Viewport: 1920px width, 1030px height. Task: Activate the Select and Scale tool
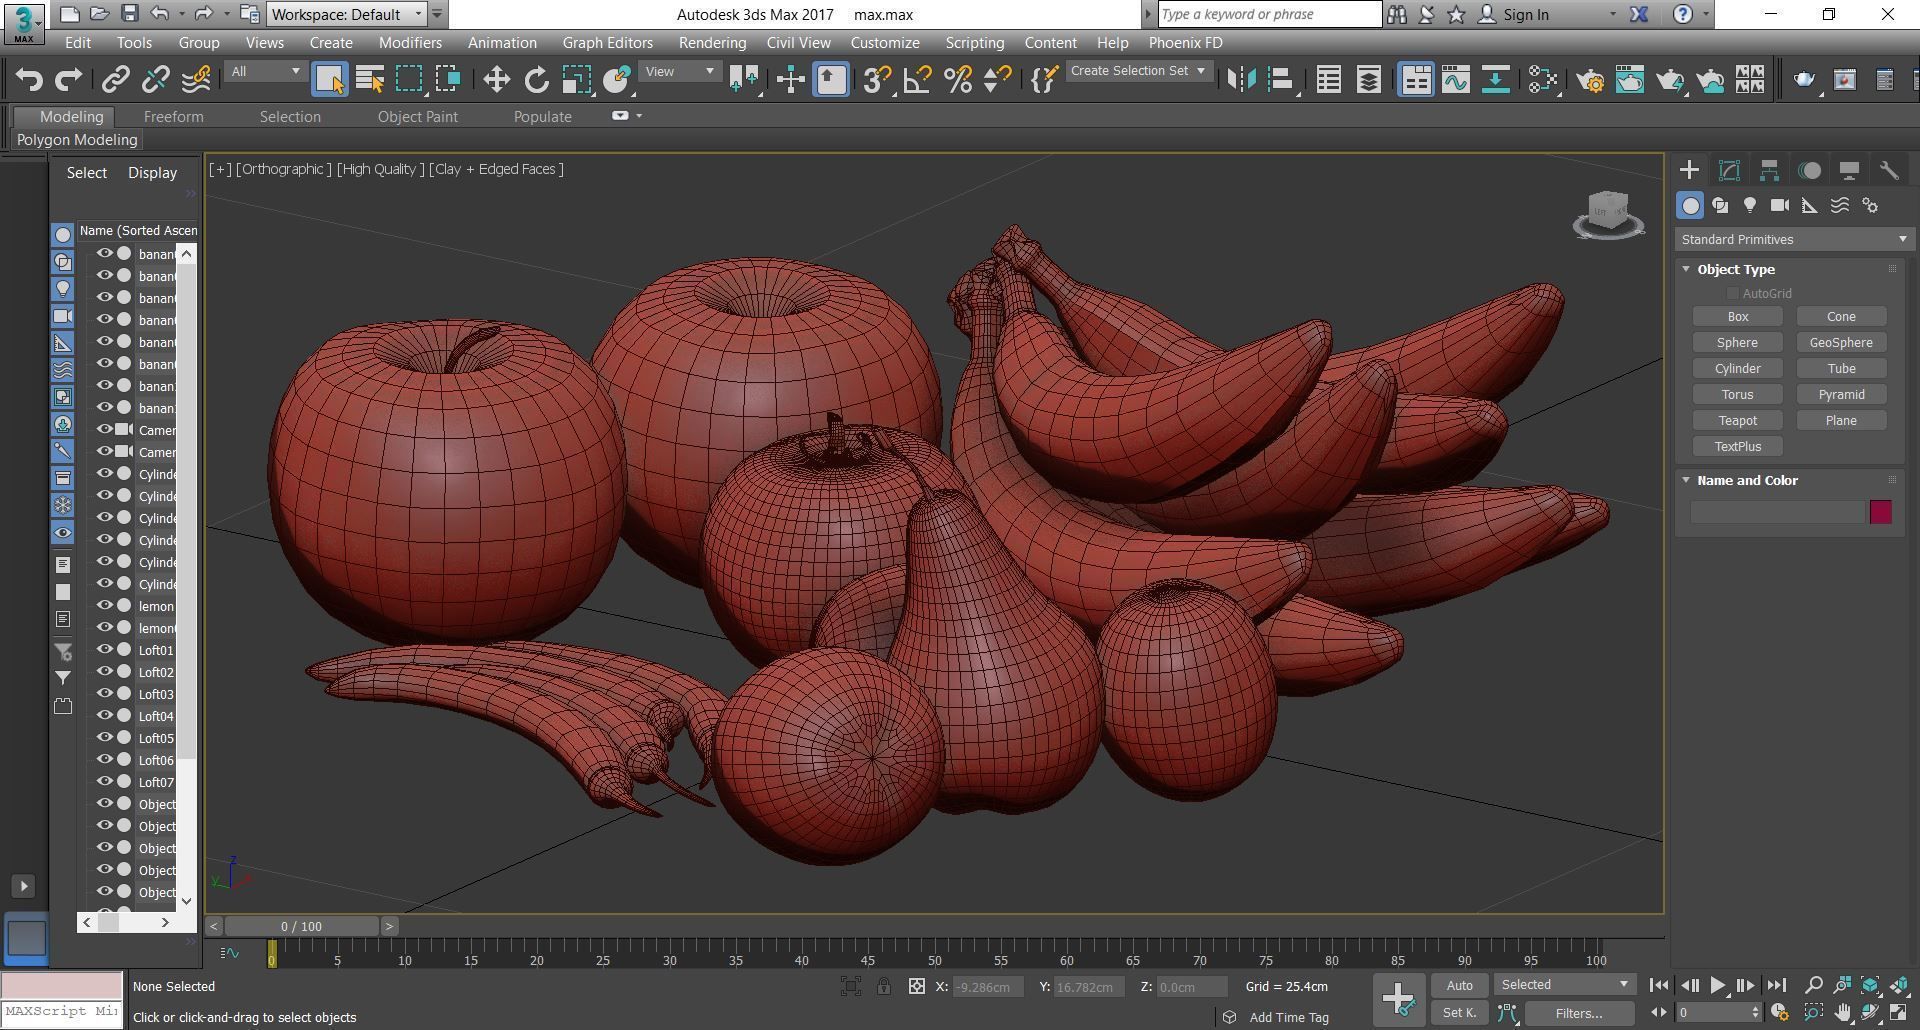tap(576, 79)
